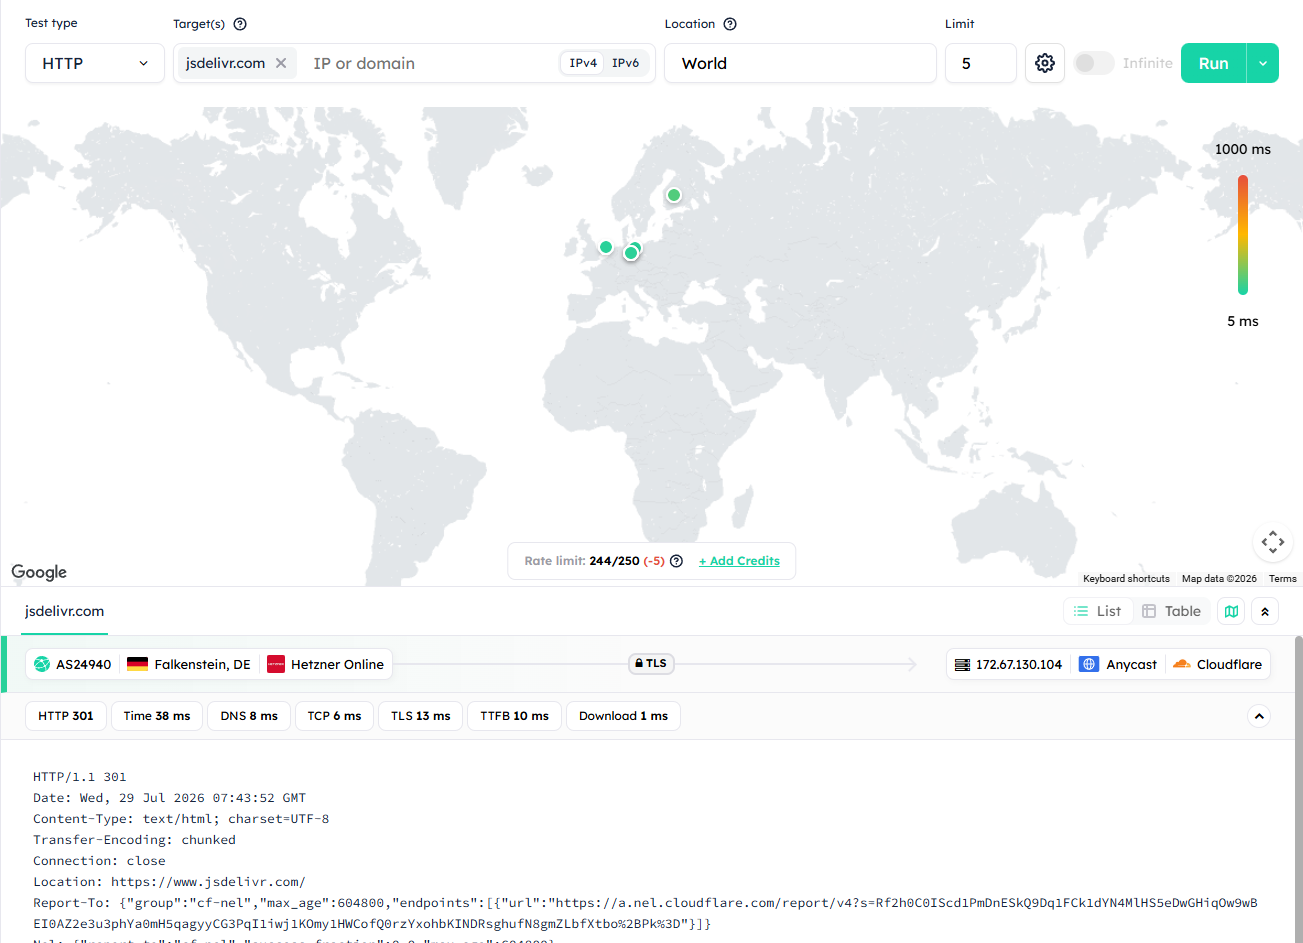Click the Time 38 ms badge
Image resolution: width=1303 pixels, height=943 pixels.
tap(157, 716)
